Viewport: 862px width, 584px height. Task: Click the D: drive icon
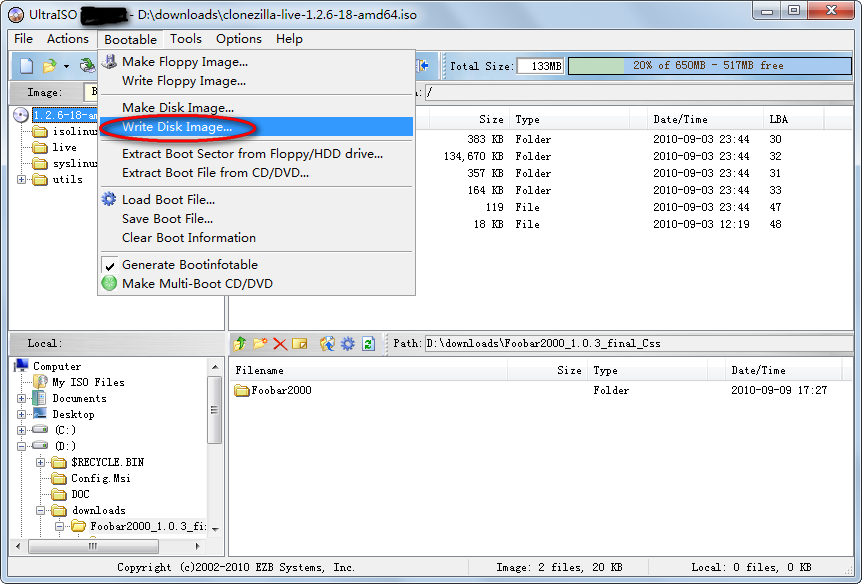coord(40,445)
